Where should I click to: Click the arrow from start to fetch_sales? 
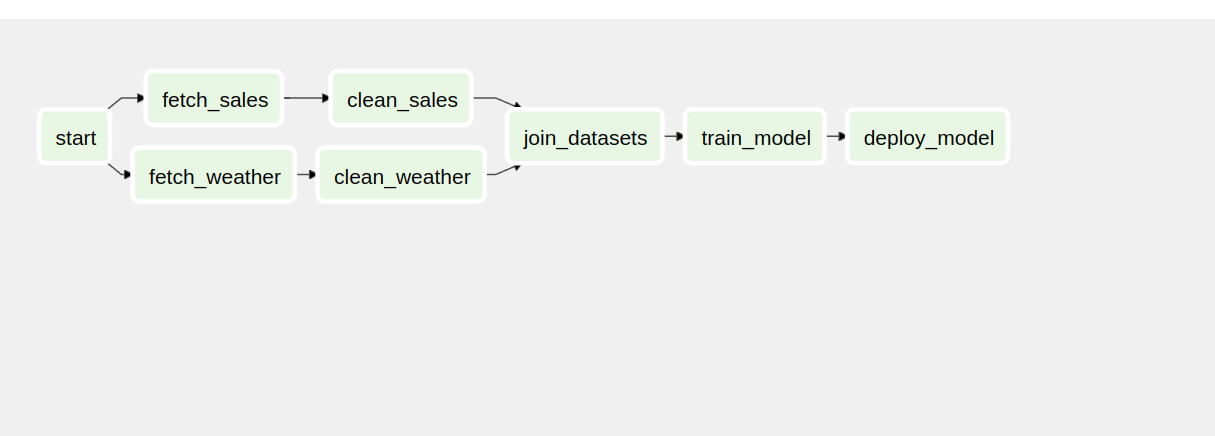pyautogui.click(x=127, y=98)
